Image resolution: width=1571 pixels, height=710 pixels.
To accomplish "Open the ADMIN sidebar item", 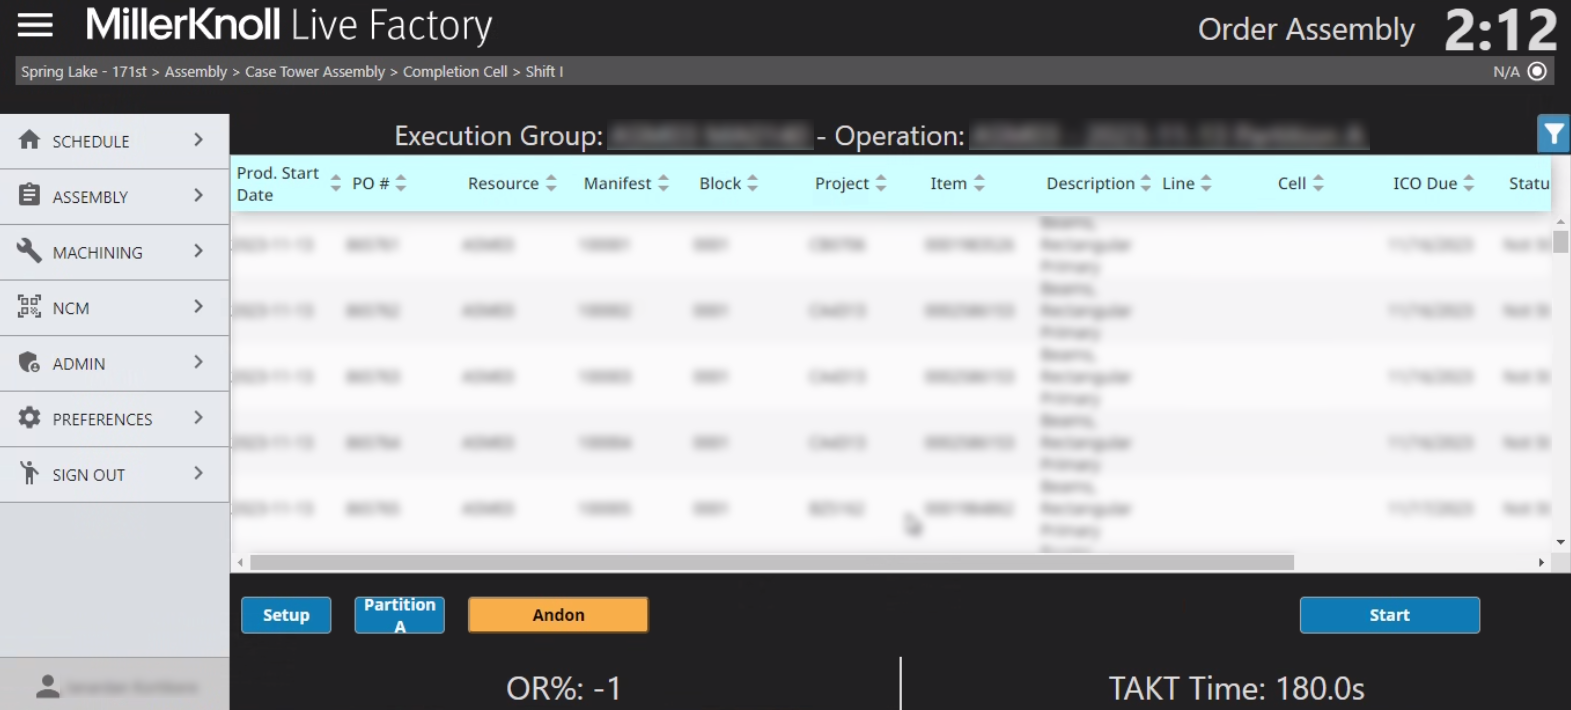I will pyautogui.click(x=115, y=363).
